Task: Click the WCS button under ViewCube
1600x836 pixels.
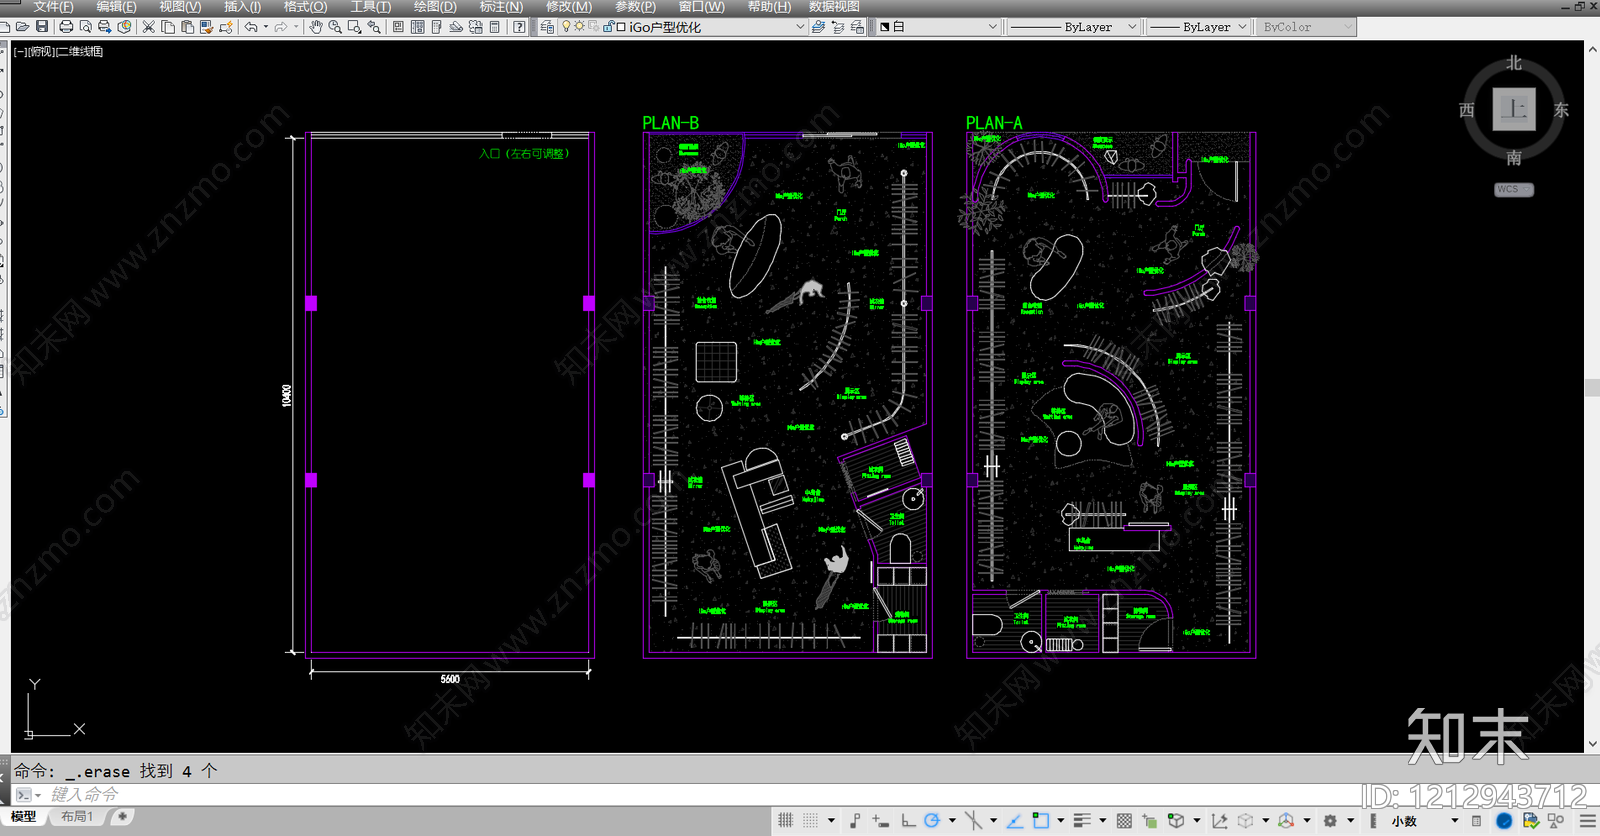Action: [1514, 189]
